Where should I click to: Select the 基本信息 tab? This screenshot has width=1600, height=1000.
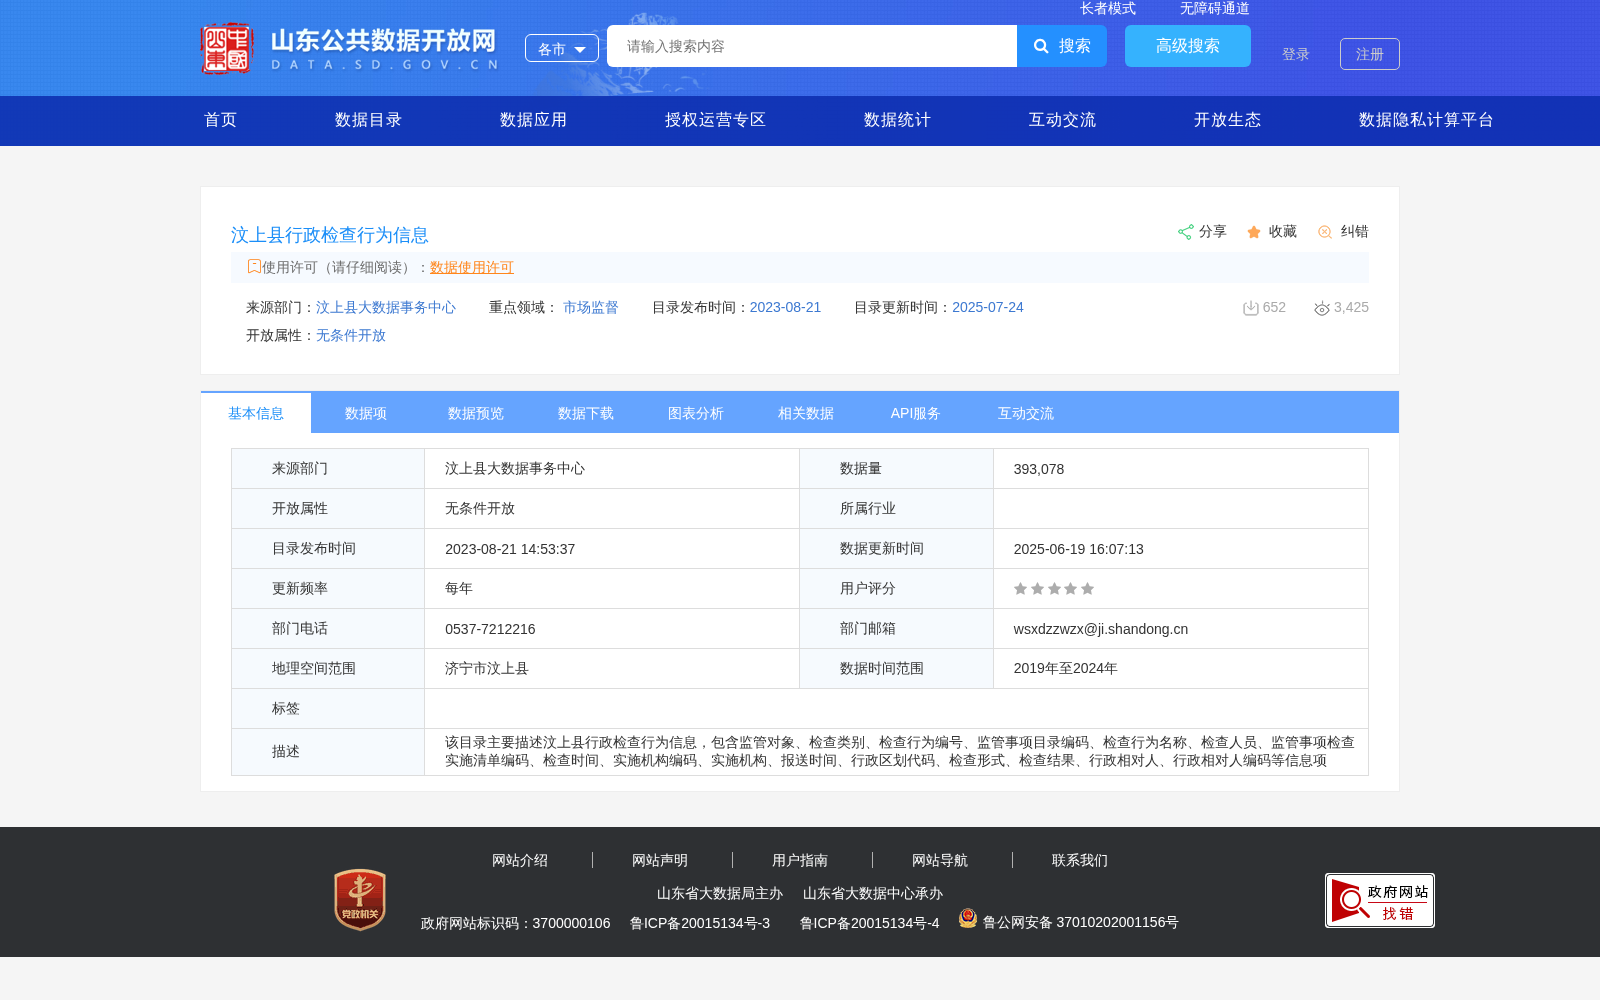256,413
